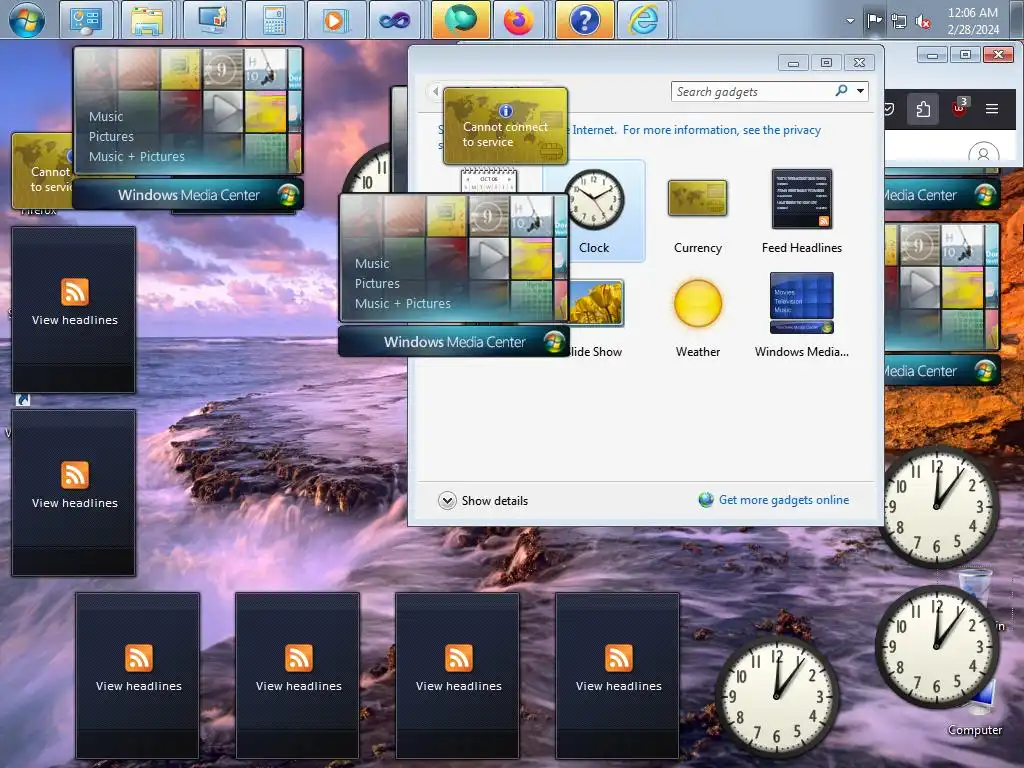
Task: Select the Weather gadget in the gallery
Action: click(x=697, y=319)
